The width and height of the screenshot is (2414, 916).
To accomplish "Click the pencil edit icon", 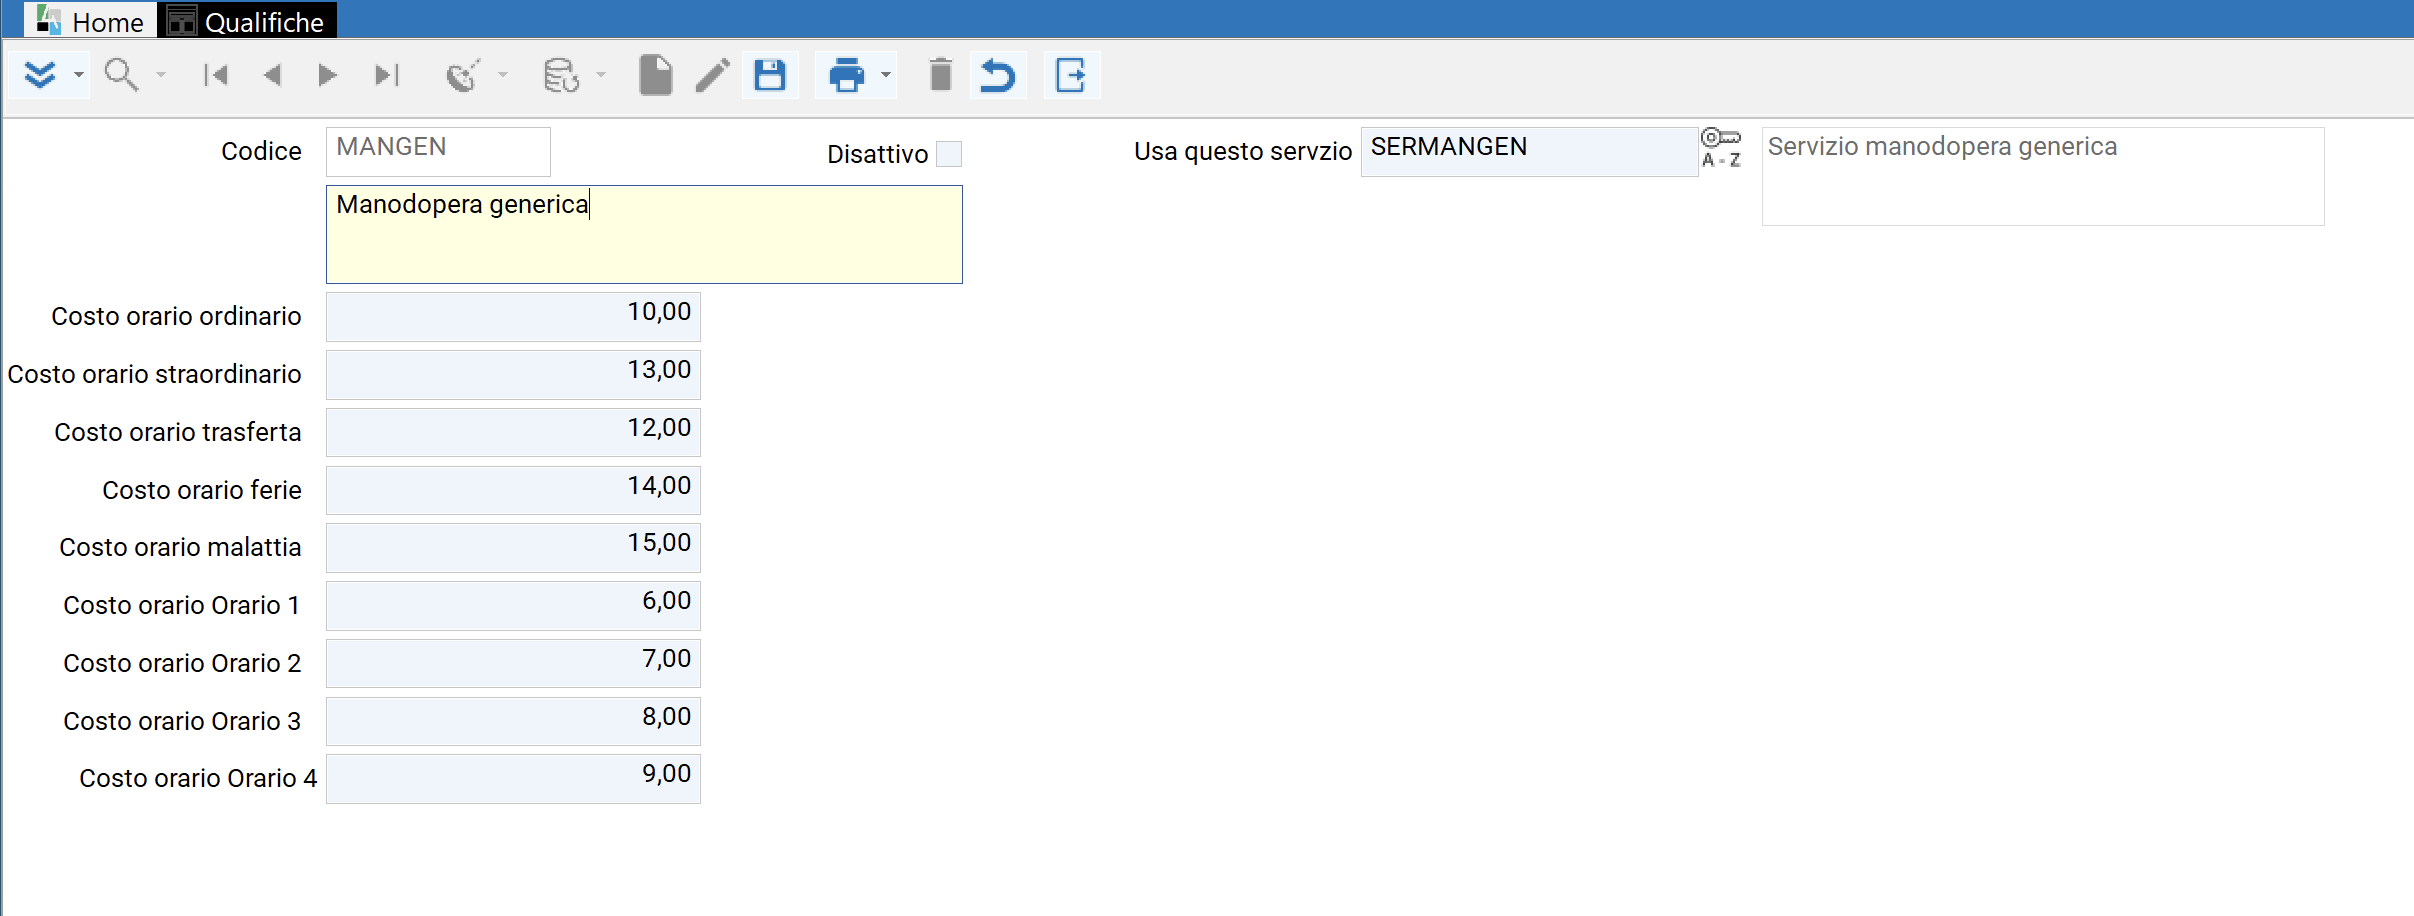I will [x=712, y=75].
